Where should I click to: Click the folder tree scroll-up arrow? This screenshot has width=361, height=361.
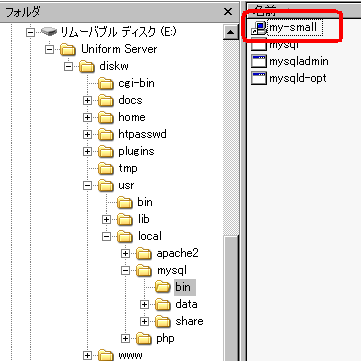(x=230, y=32)
